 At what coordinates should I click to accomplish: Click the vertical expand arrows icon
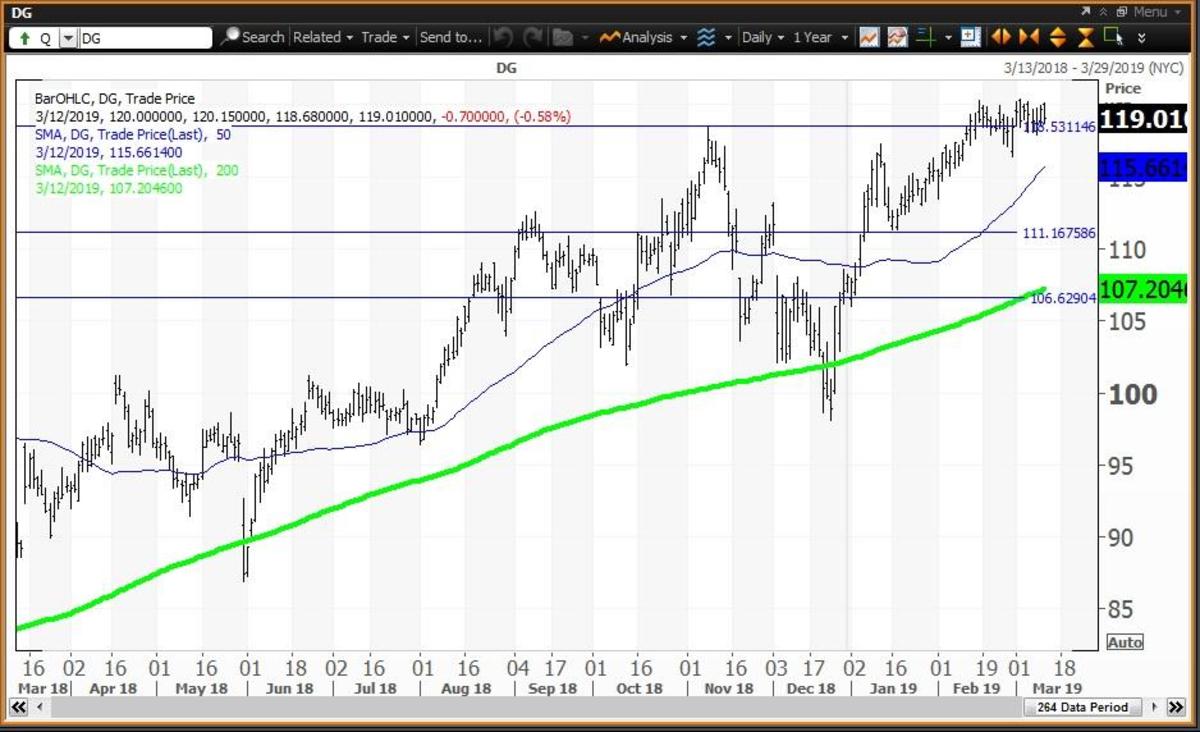(1056, 37)
